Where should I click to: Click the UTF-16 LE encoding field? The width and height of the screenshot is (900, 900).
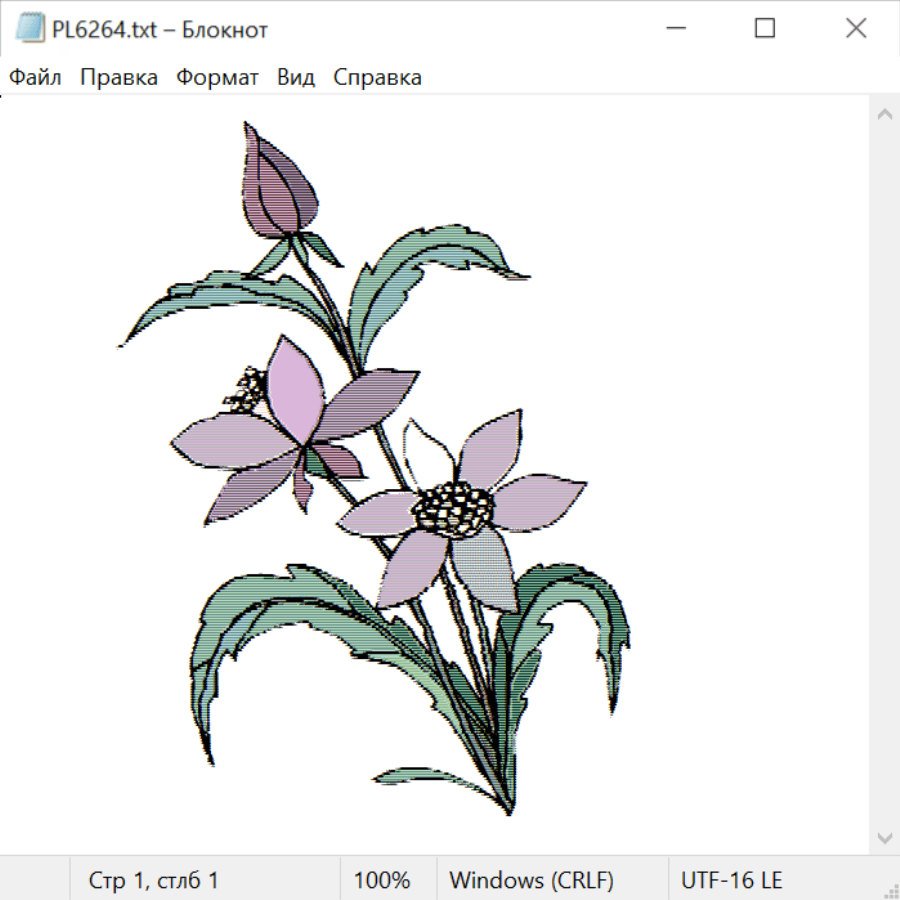(732, 881)
